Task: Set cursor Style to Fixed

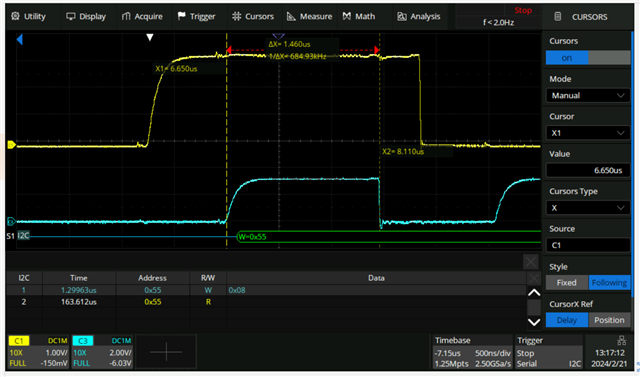Action: [567, 282]
